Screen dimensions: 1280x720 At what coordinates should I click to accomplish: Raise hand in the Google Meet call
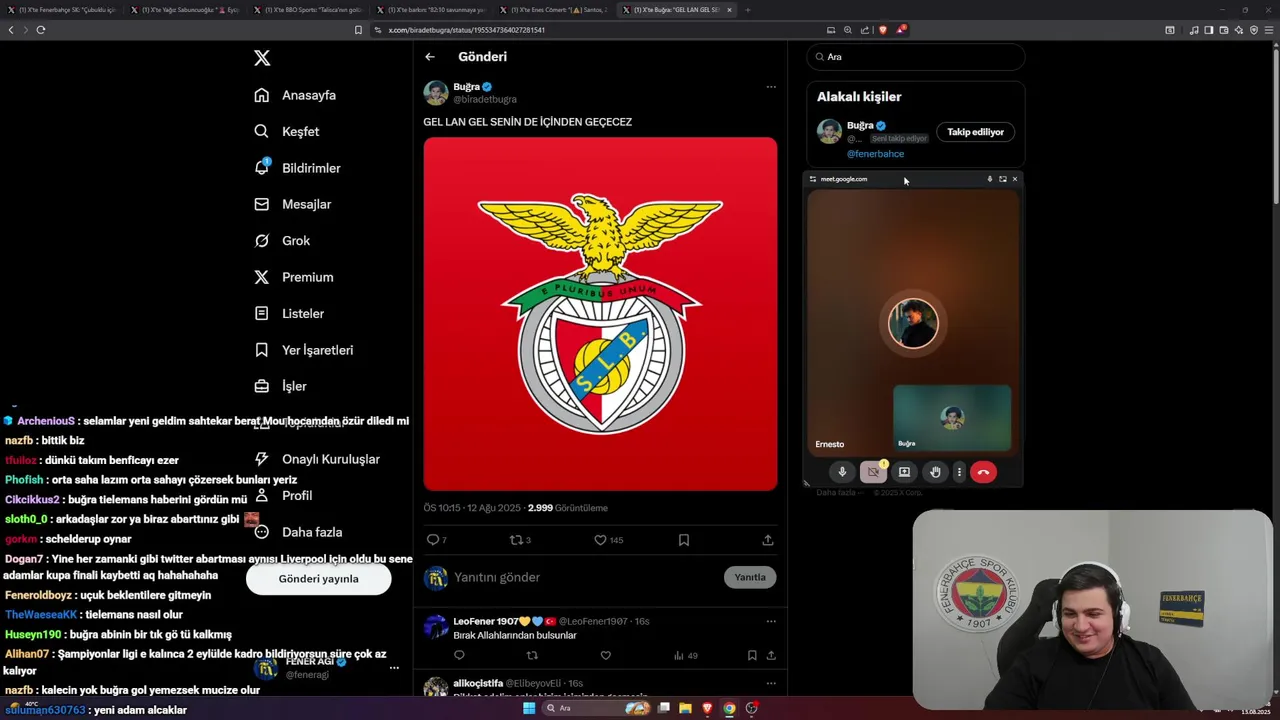click(x=935, y=472)
